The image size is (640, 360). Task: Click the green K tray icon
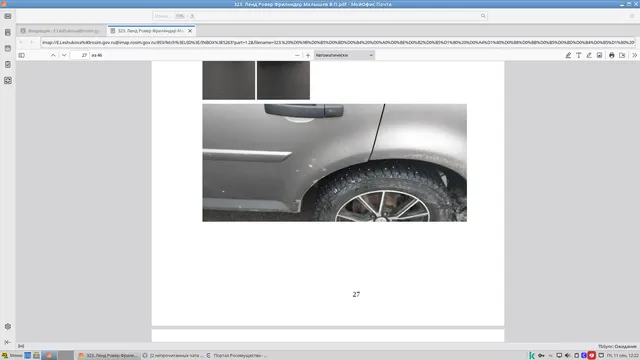click(x=532, y=356)
